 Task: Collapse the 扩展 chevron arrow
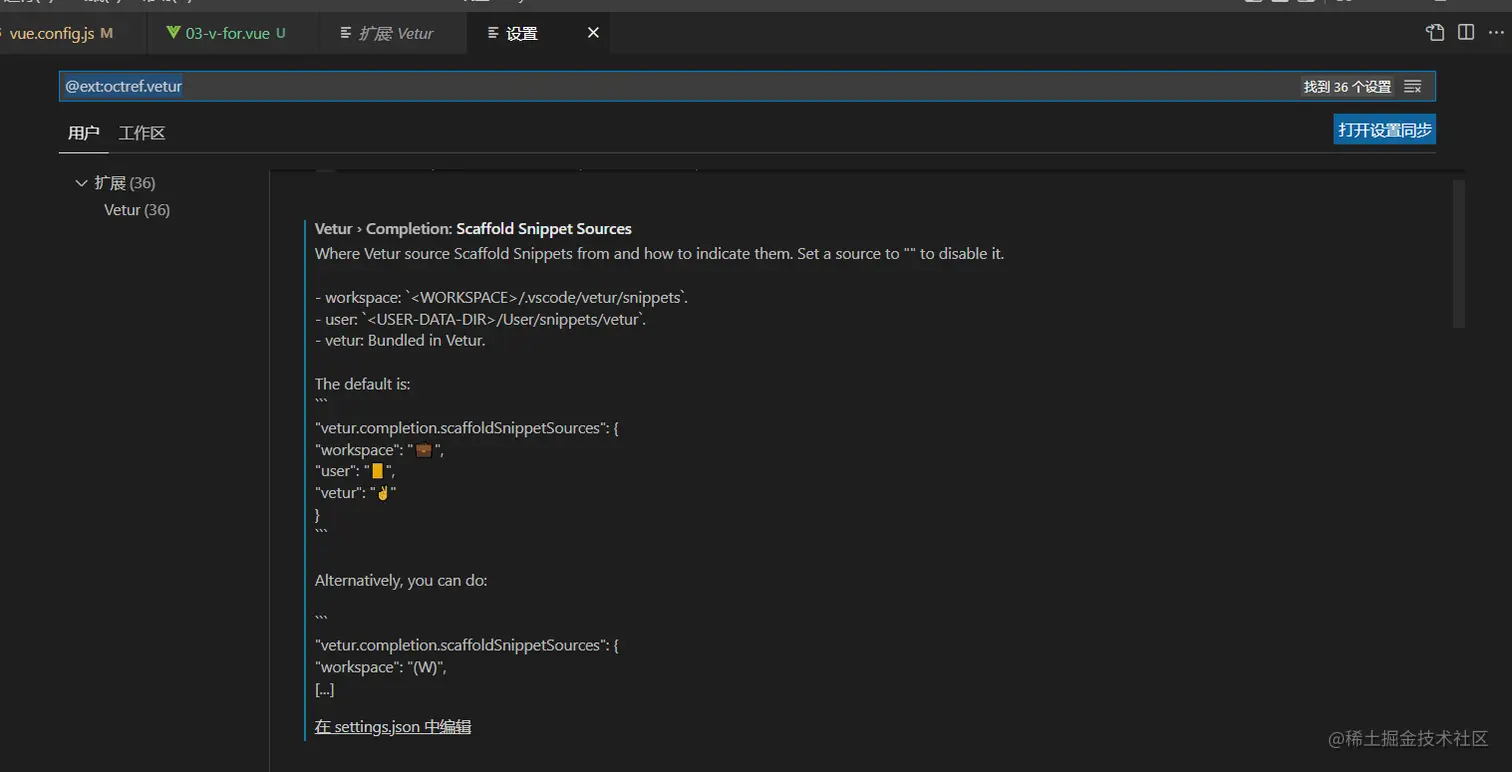point(81,183)
